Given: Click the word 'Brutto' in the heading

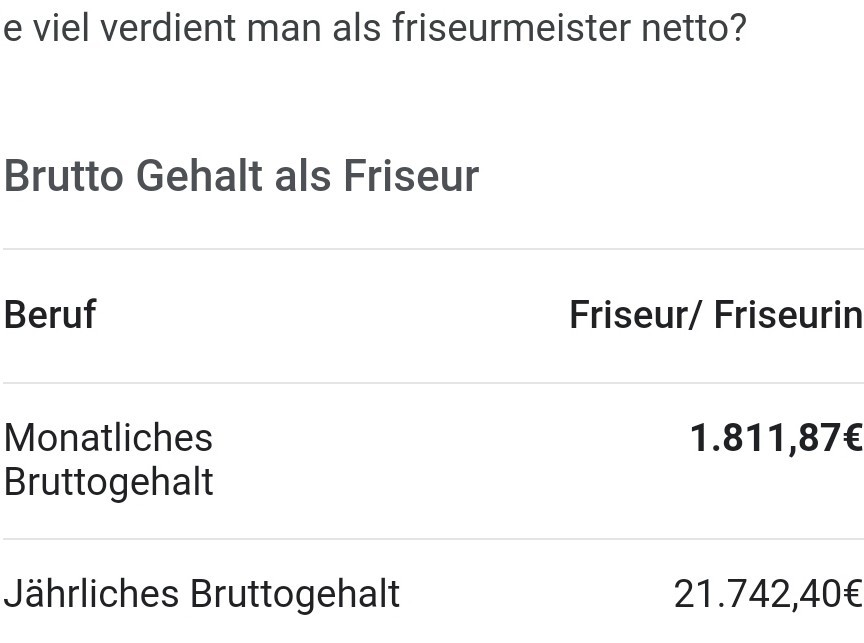Looking at the screenshot, I should tap(63, 176).
